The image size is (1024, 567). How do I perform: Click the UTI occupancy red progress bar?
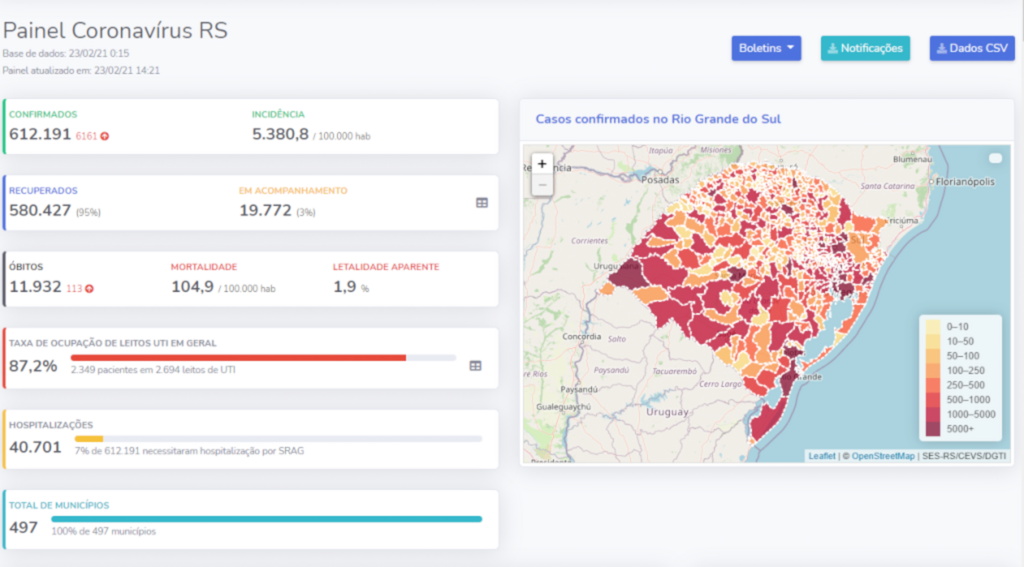[x=238, y=357]
